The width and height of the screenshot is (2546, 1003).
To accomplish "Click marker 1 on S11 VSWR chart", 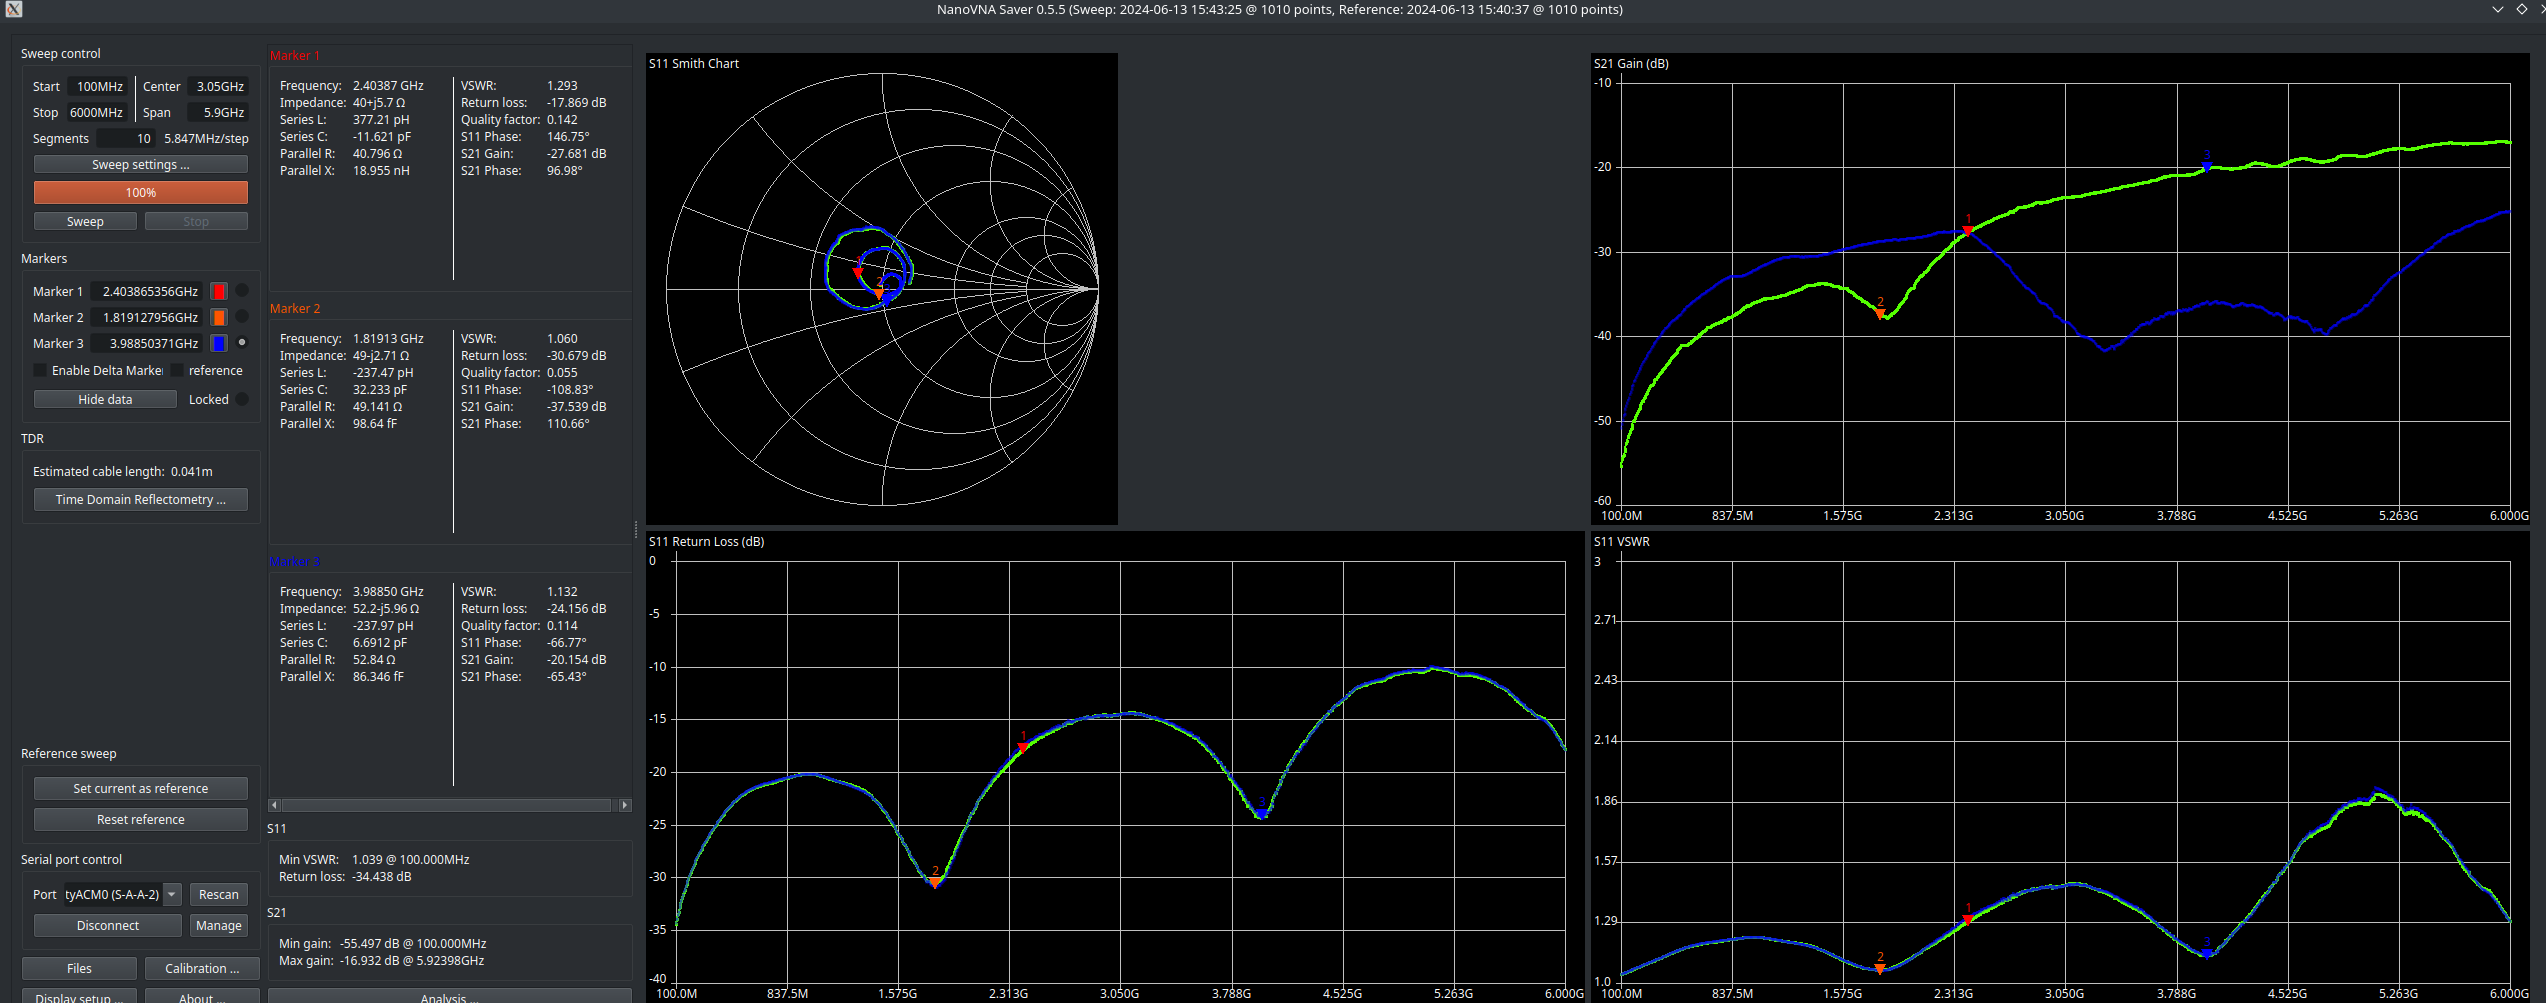I will point(1967,919).
